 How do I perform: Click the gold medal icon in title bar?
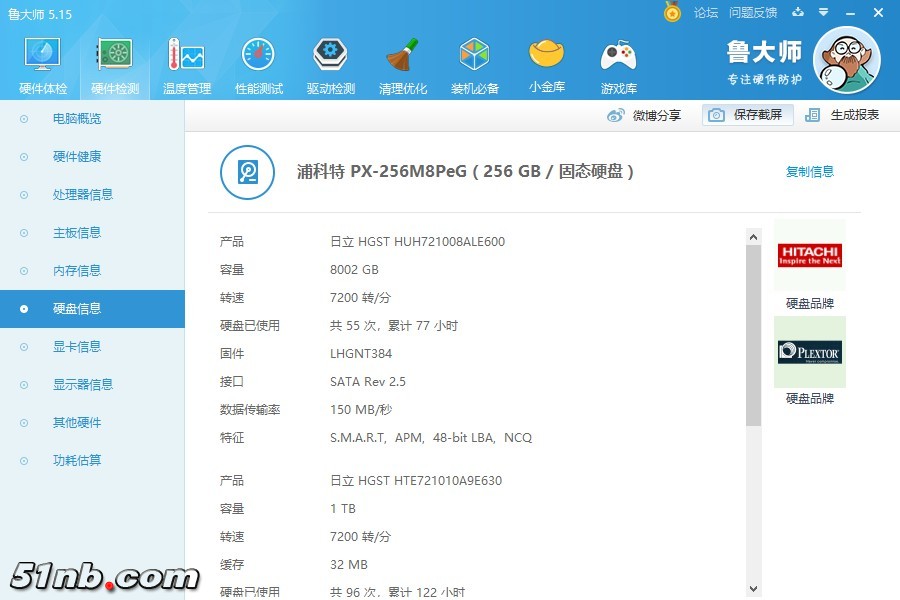click(673, 12)
